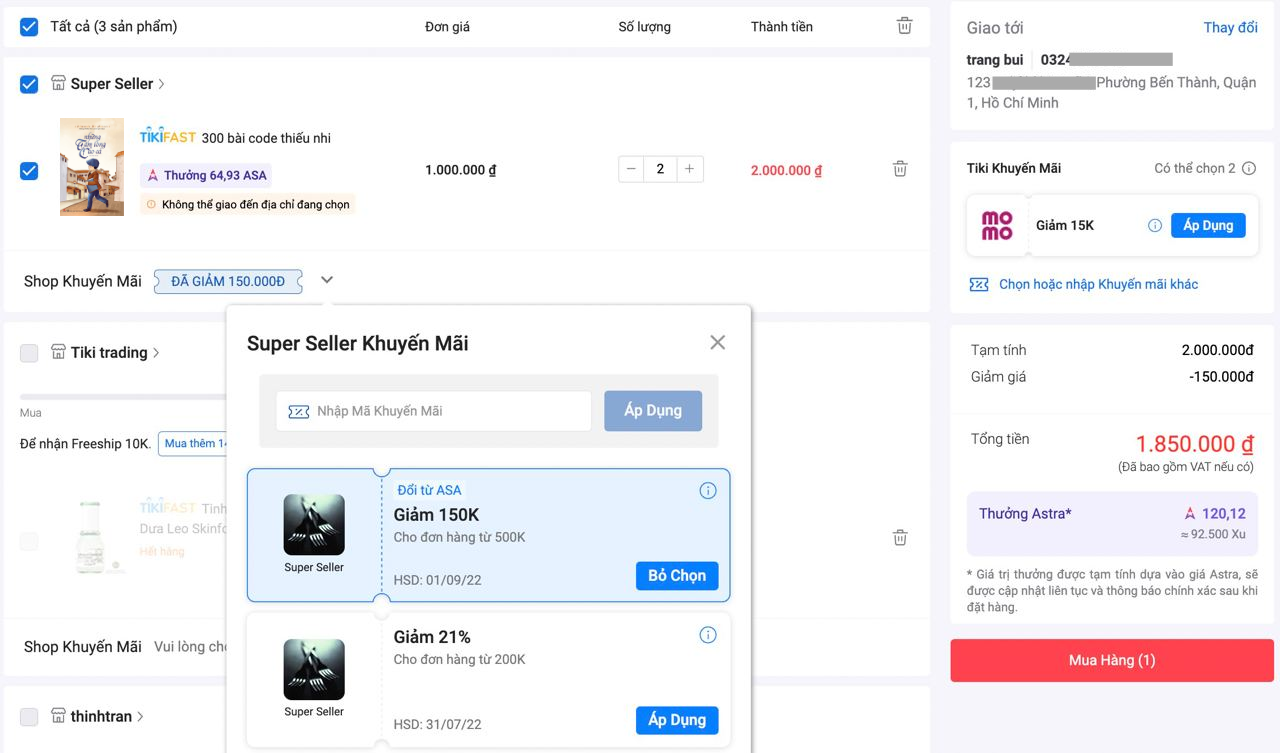Screen dimensions: 1280x753
Task: Click the Mua Hàng (1) button
Action: (x=1112, y=661)
